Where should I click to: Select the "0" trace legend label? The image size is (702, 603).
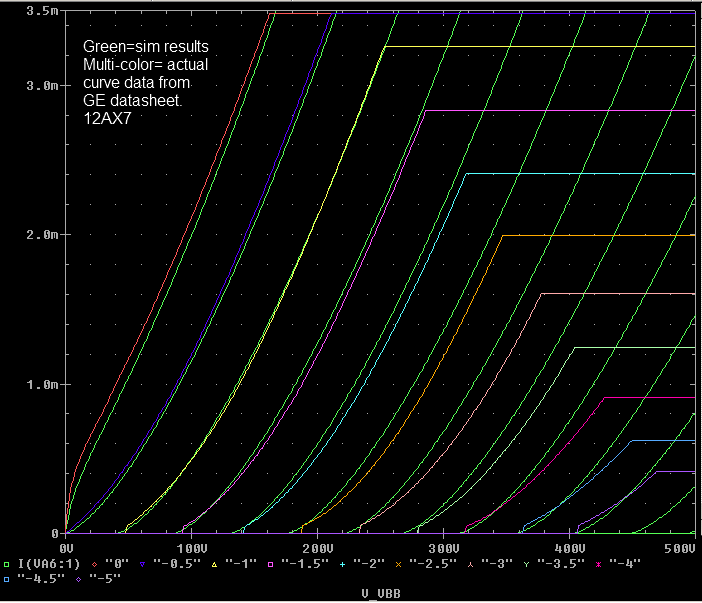(x=117, y=564)
